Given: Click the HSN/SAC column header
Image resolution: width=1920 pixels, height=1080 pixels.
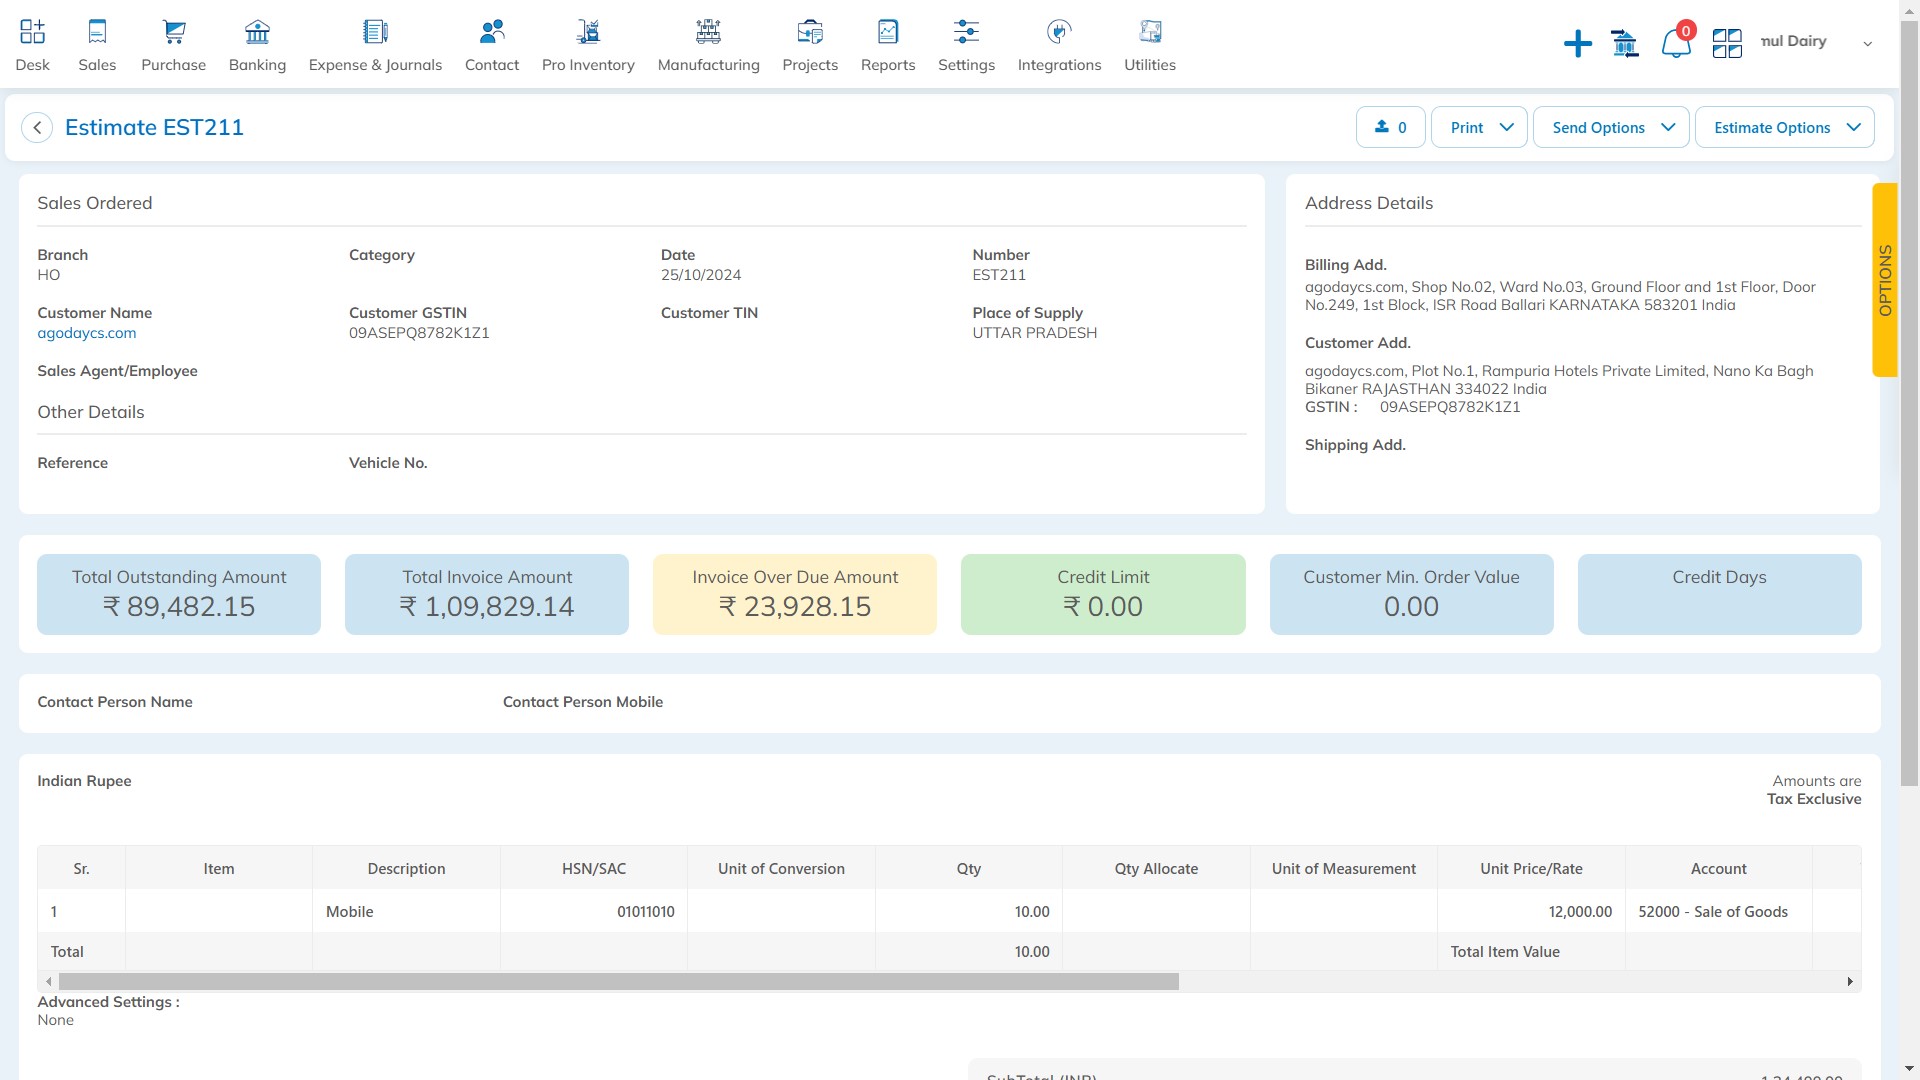Looking at the screenshot, I should pyautogui.click(x=594, y=868).
